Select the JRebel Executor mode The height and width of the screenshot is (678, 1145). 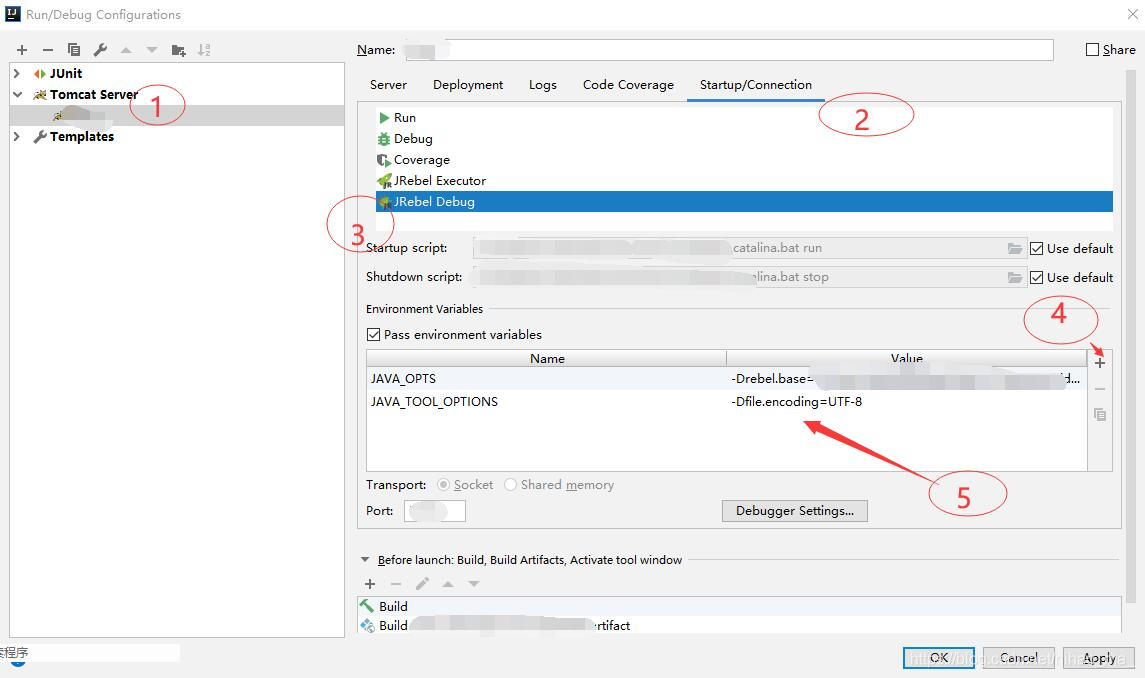pos(744,180)
